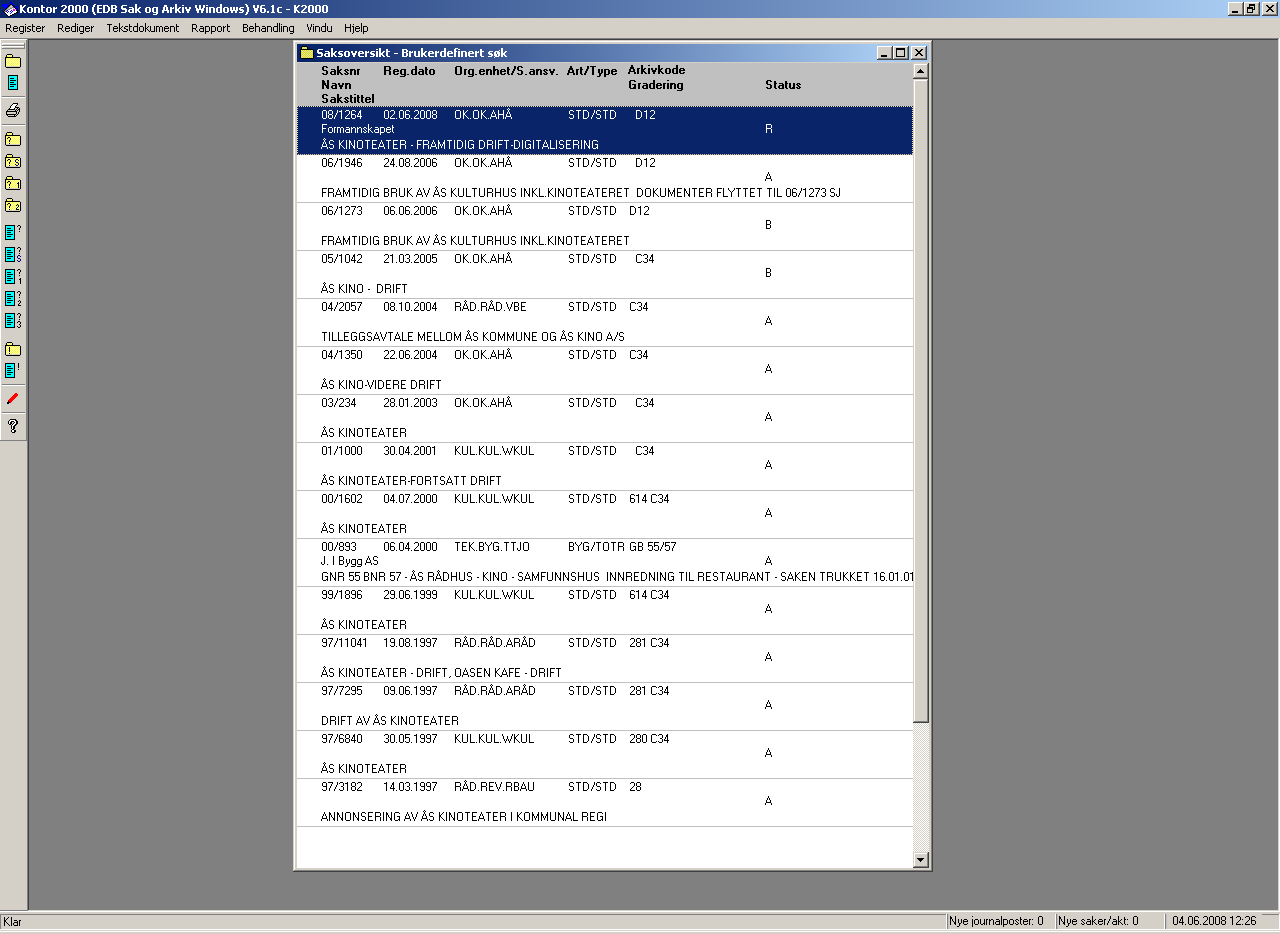This screenshot has width=1280, height=934.
Task: Click the yellow folder with question mark icon
Action: 13,140
